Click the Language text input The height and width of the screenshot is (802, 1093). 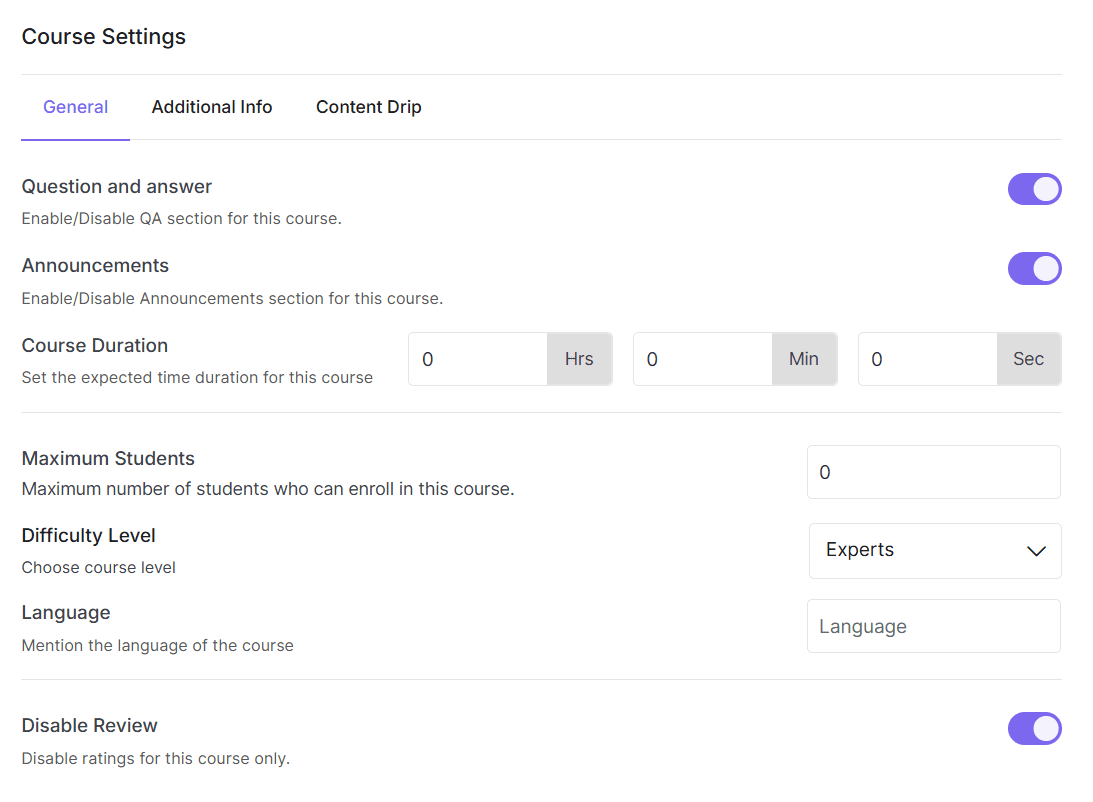point(933,626)
